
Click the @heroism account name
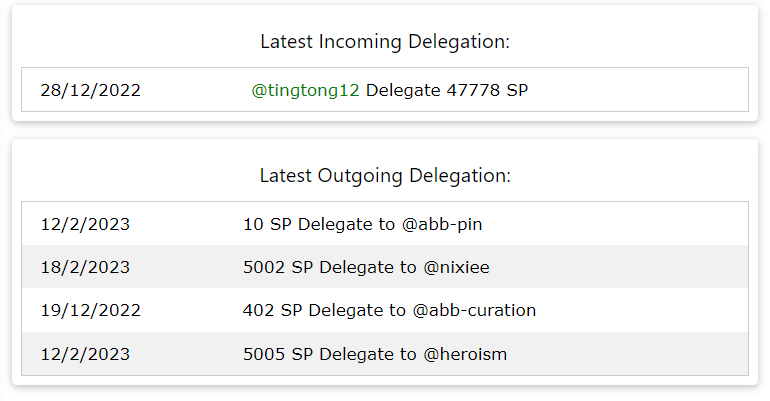click(457, 353)
